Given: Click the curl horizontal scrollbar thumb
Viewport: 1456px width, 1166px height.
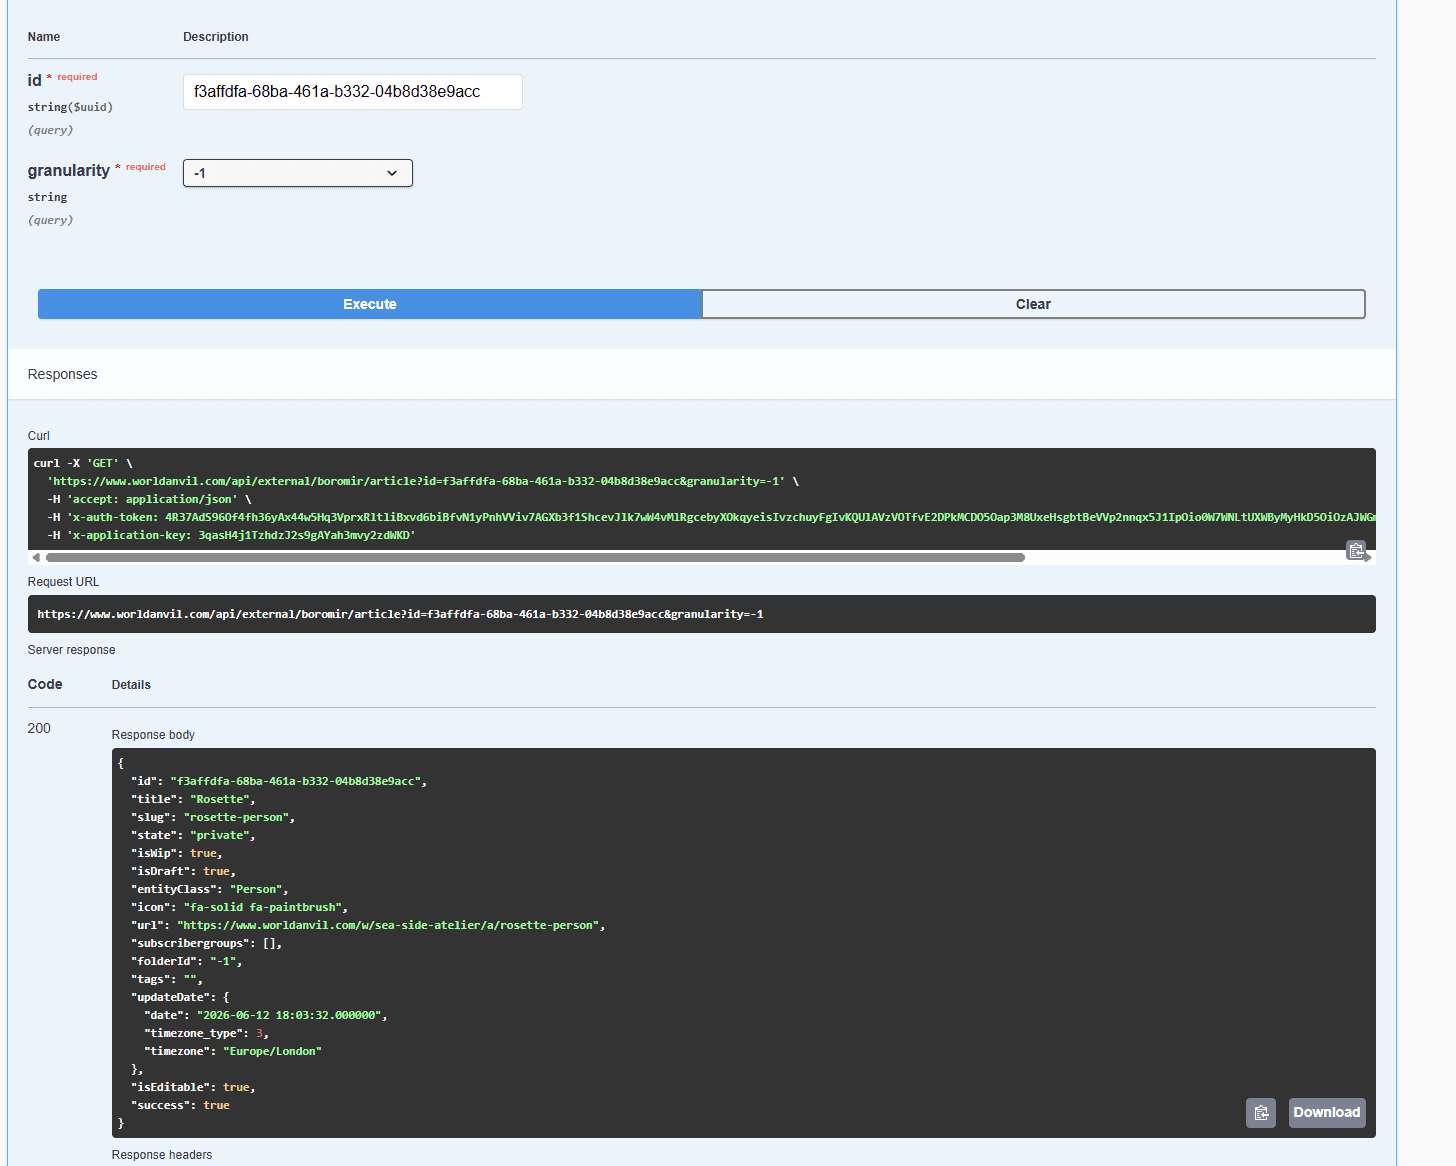Looking at the screenshot, I should [x=535, y=557].
